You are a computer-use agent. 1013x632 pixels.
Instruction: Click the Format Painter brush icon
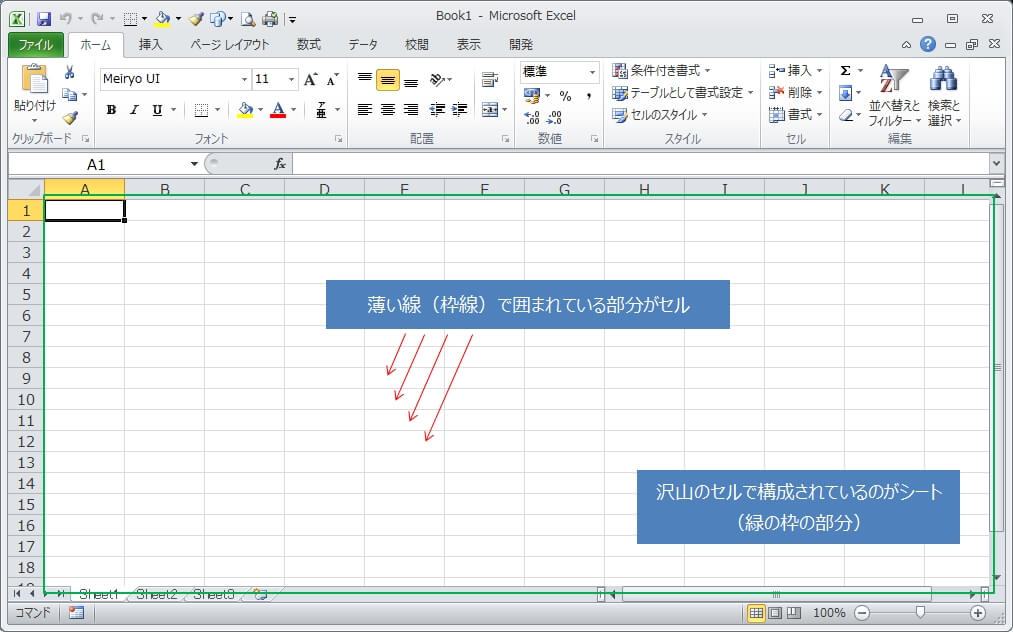(70, 118)
